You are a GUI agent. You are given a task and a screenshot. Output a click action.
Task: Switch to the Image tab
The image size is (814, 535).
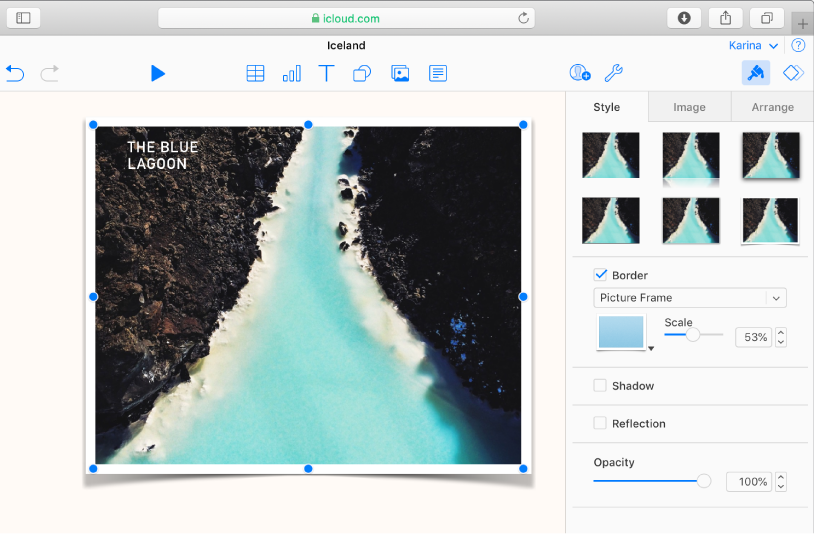tap(689, 107)
